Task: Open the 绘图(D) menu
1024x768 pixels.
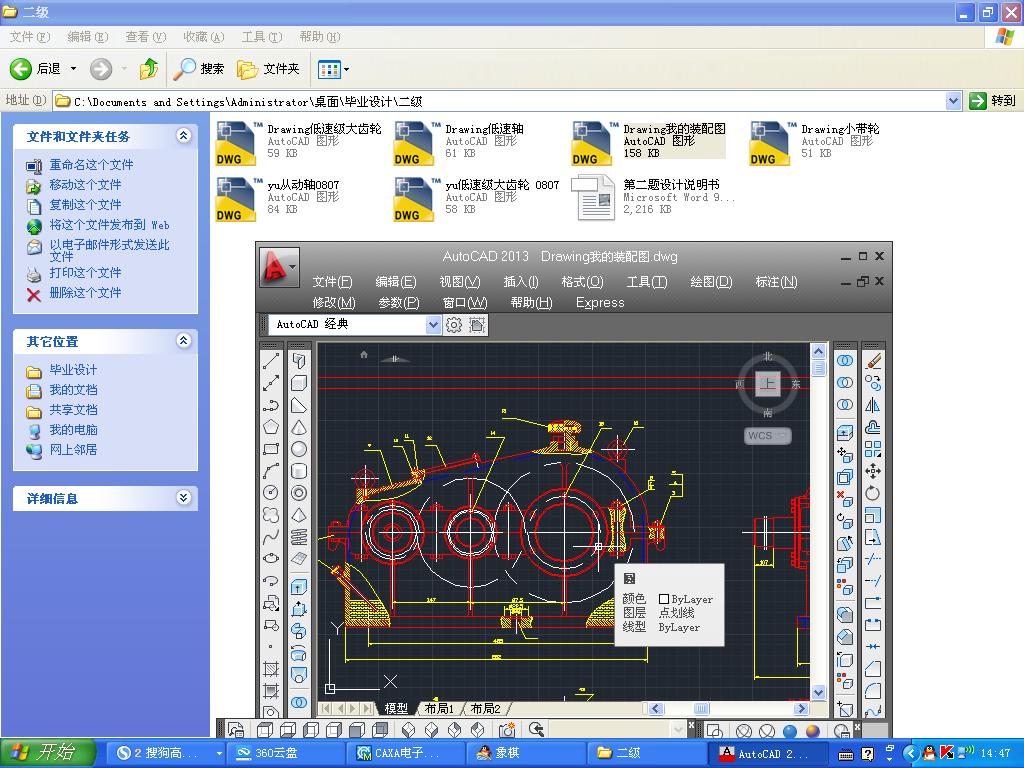Action: click(711, 282)
